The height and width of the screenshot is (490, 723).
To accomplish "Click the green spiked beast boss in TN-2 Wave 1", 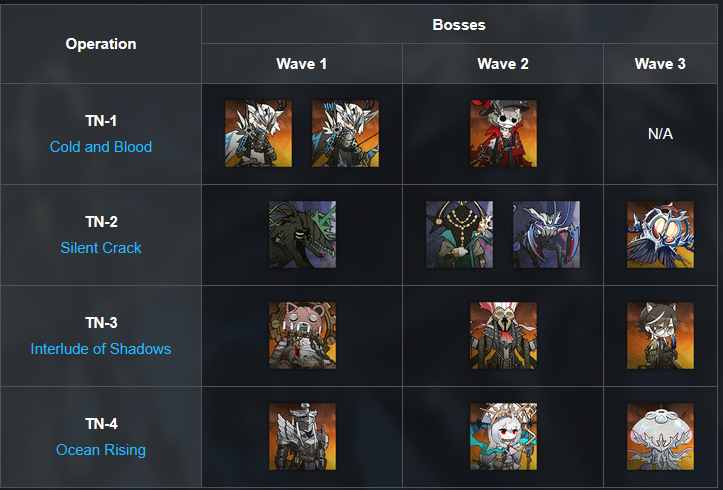I will click(302, 234).
